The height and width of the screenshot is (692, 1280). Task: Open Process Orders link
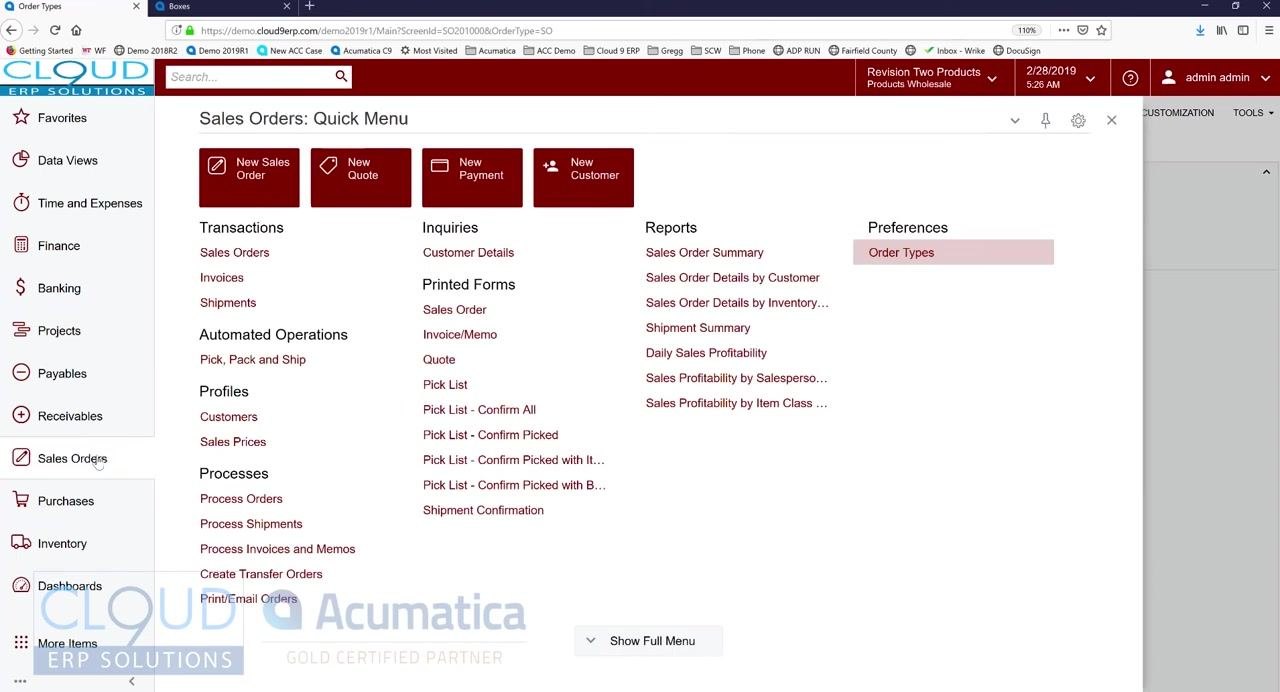click(241, 499)
